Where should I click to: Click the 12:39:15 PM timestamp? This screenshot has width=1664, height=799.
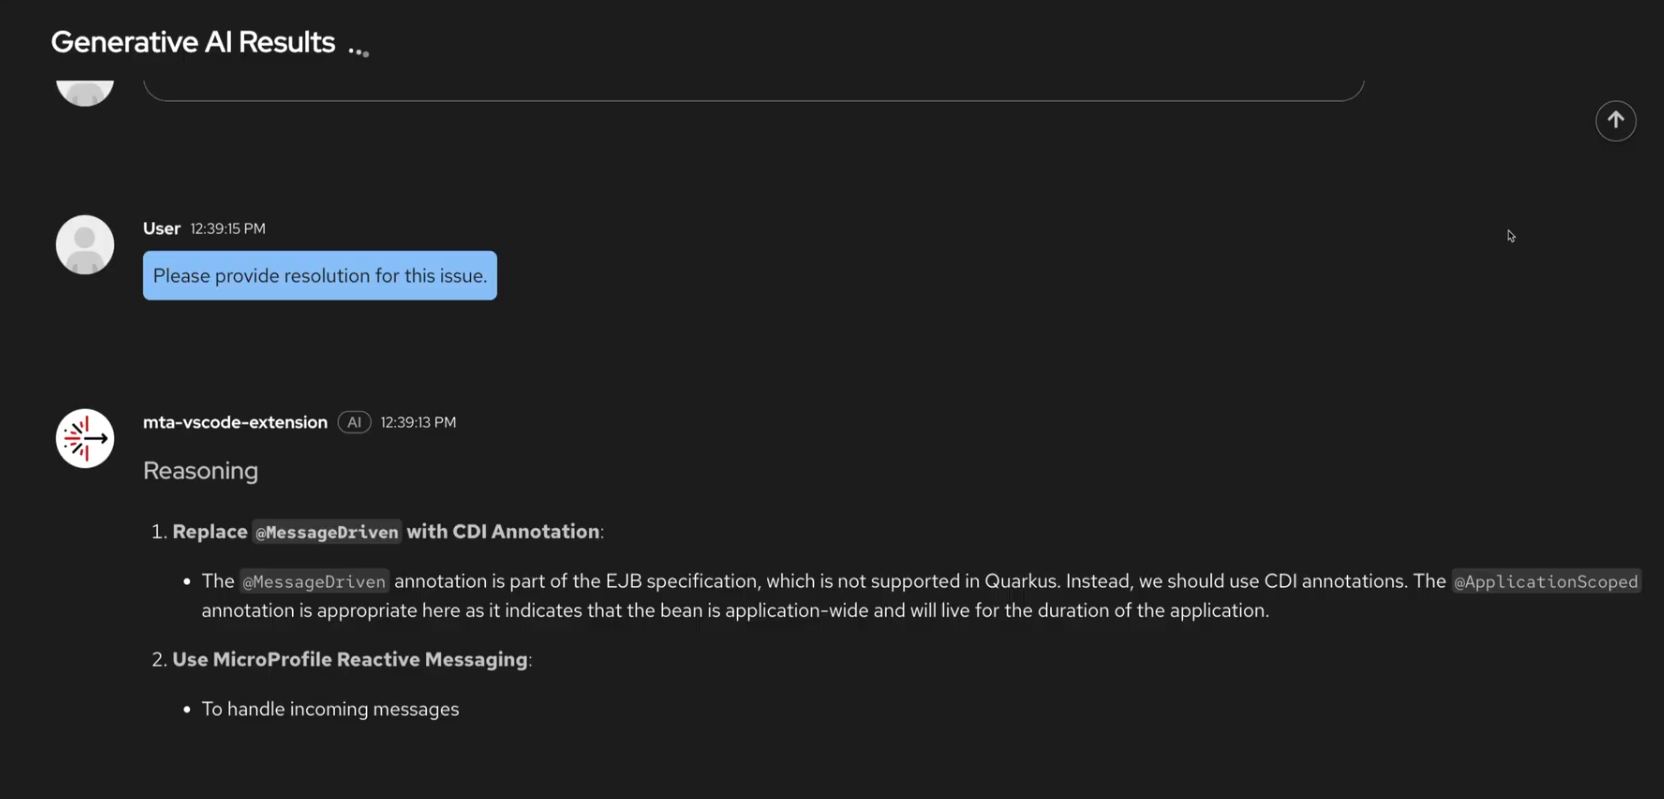[x=228, y=229]
